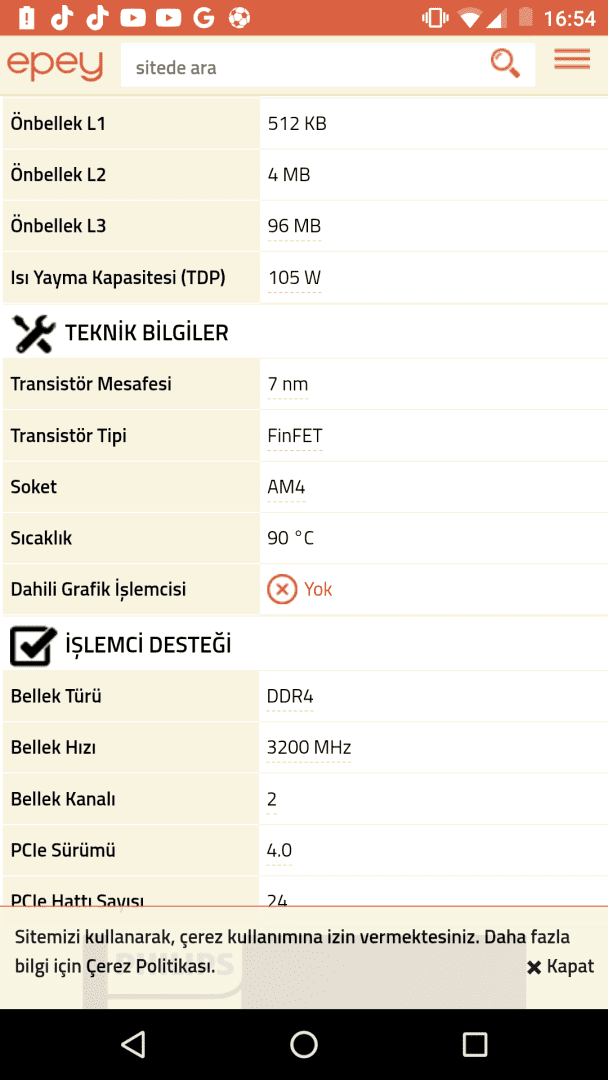Tap the 3200 MHz memory speed value
This screenshot has width=608, height=1080.
click(309, 747)
